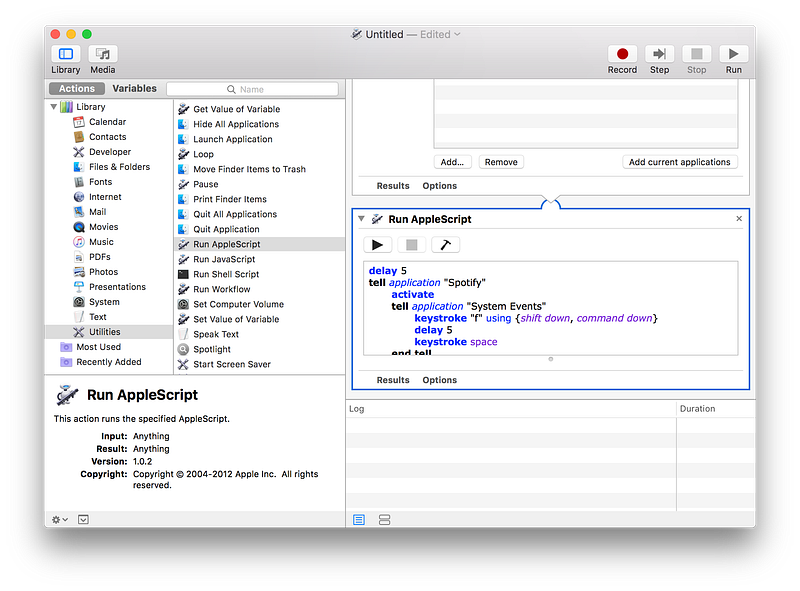Select the PDFs category icon
Viewport: 800px width, 591px height.
[79, 257]
